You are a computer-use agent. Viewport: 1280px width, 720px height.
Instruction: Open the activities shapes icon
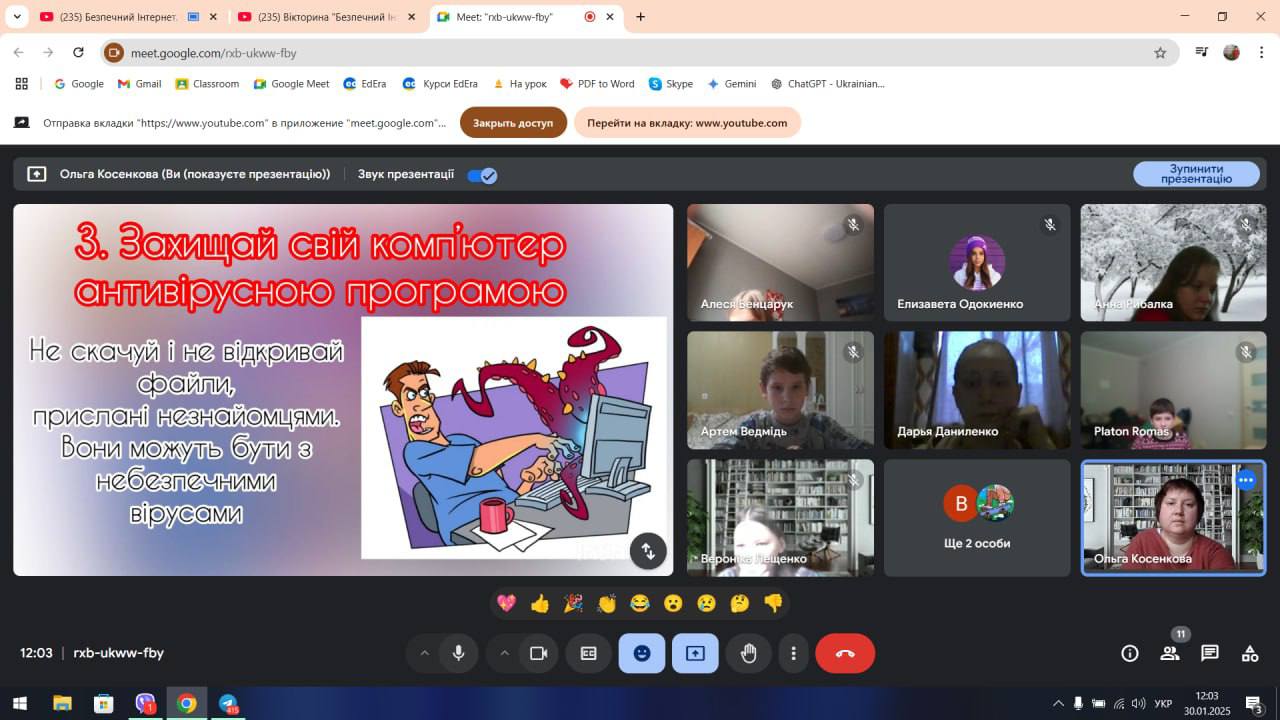pos(1250,653)
